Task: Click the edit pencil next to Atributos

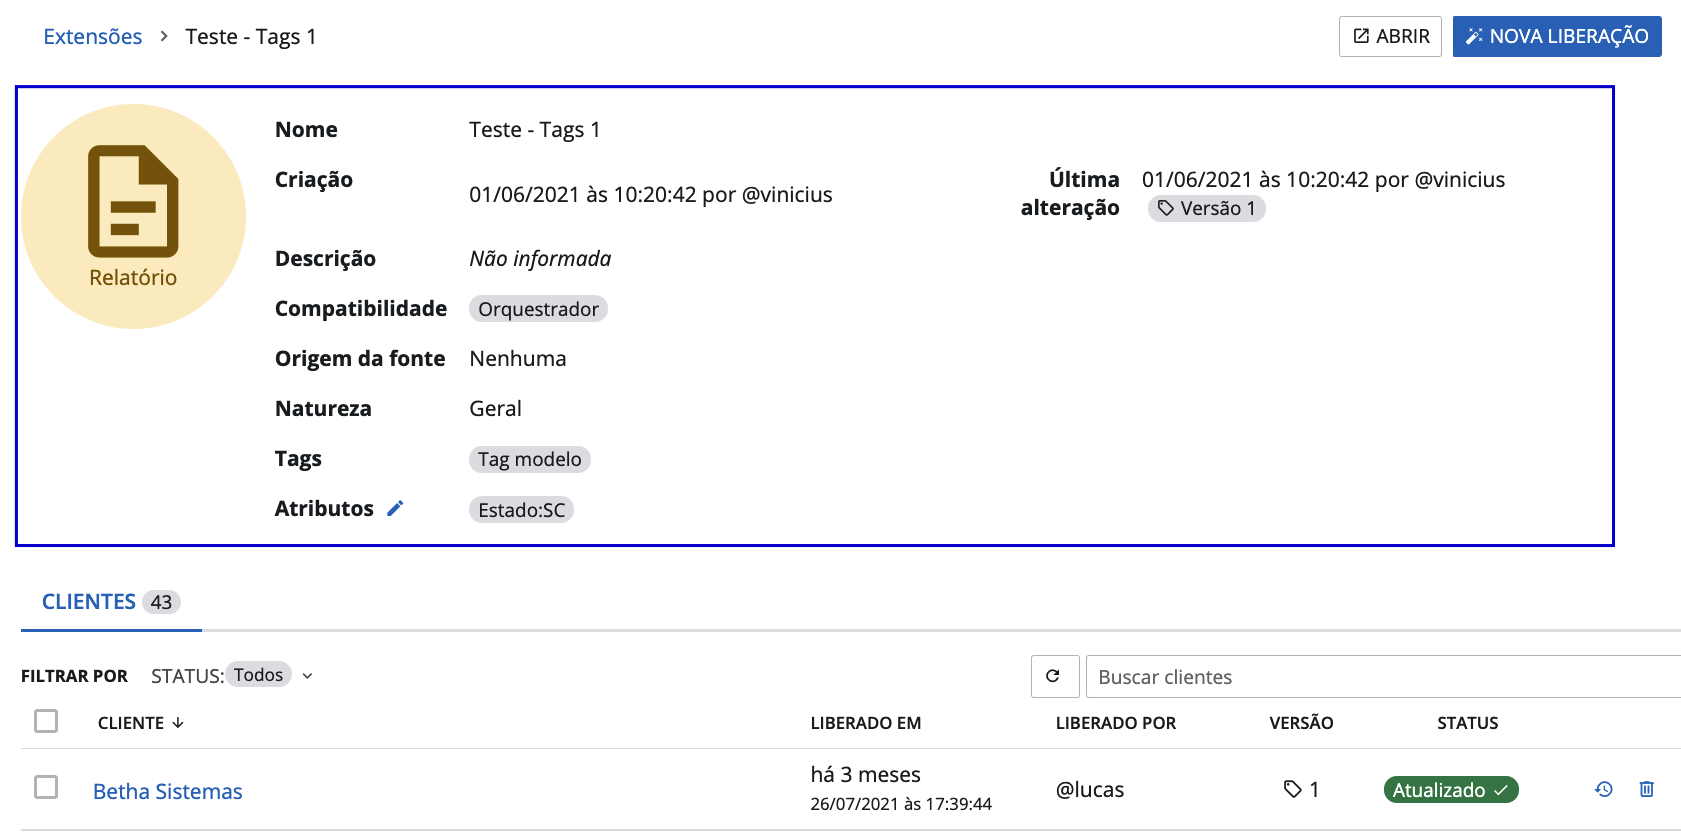Action: pyautogui.click(x=395, y=508)
